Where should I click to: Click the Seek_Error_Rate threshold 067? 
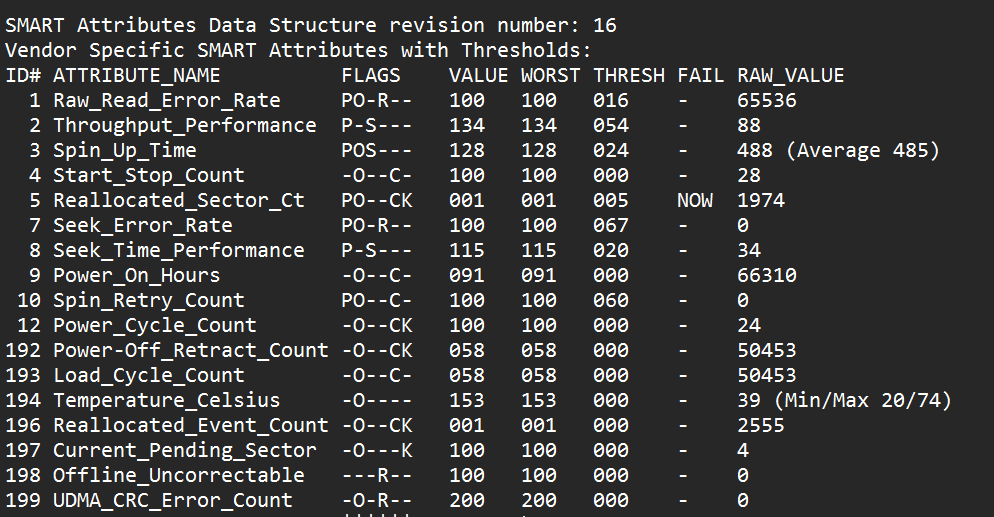(611, 226)
